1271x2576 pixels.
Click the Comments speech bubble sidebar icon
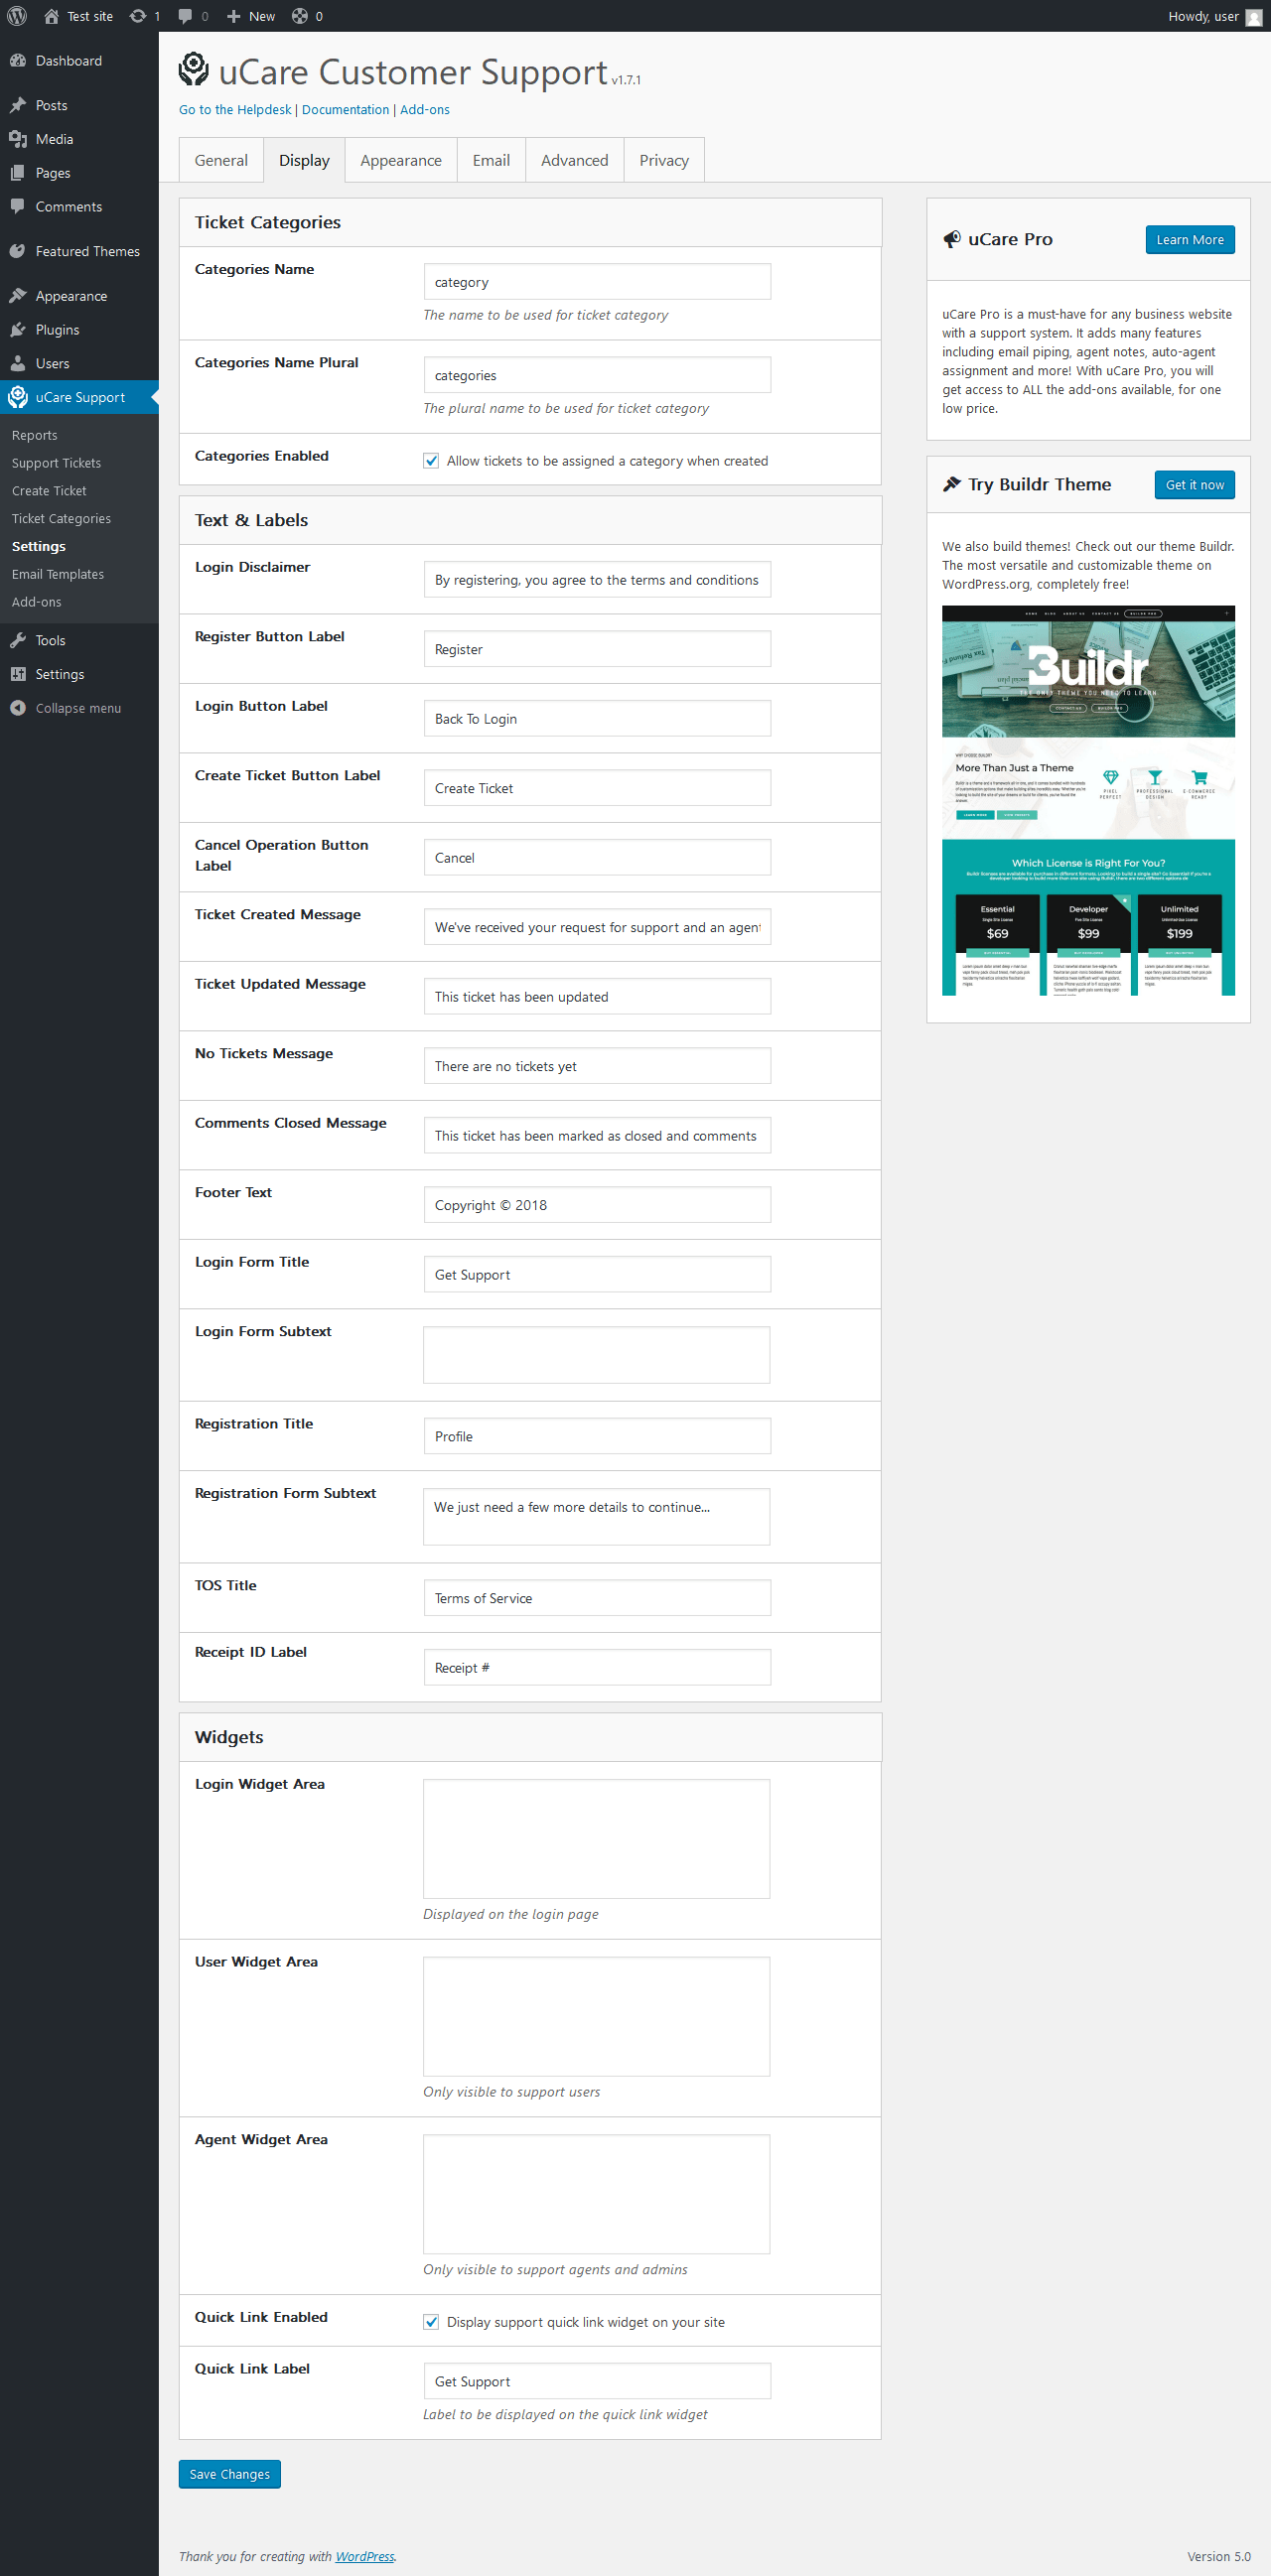[17, 207]
